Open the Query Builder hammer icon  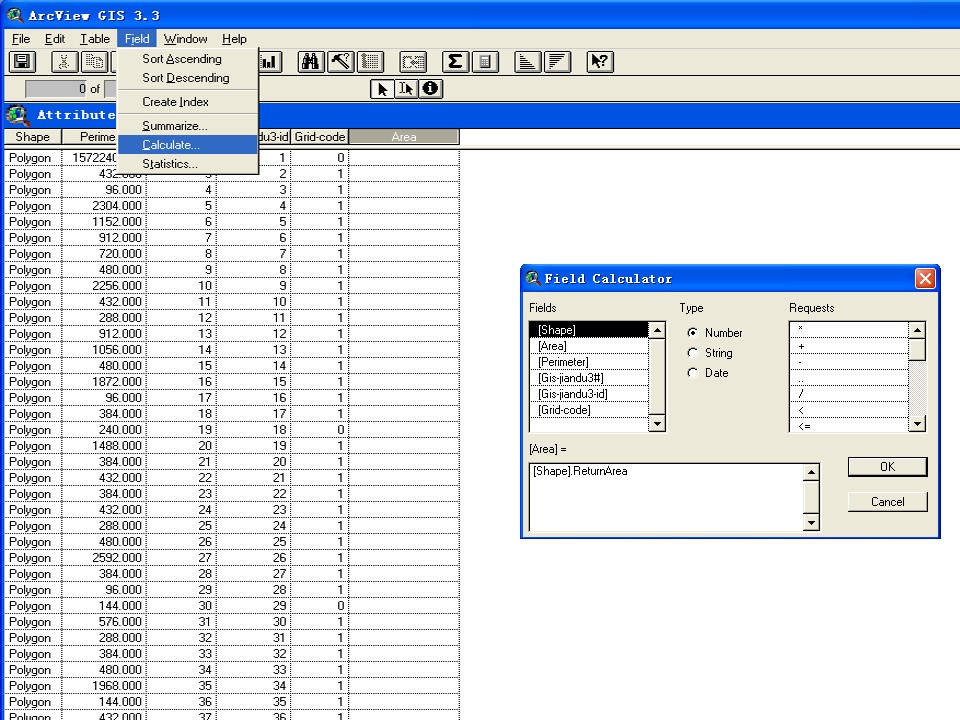341,62
